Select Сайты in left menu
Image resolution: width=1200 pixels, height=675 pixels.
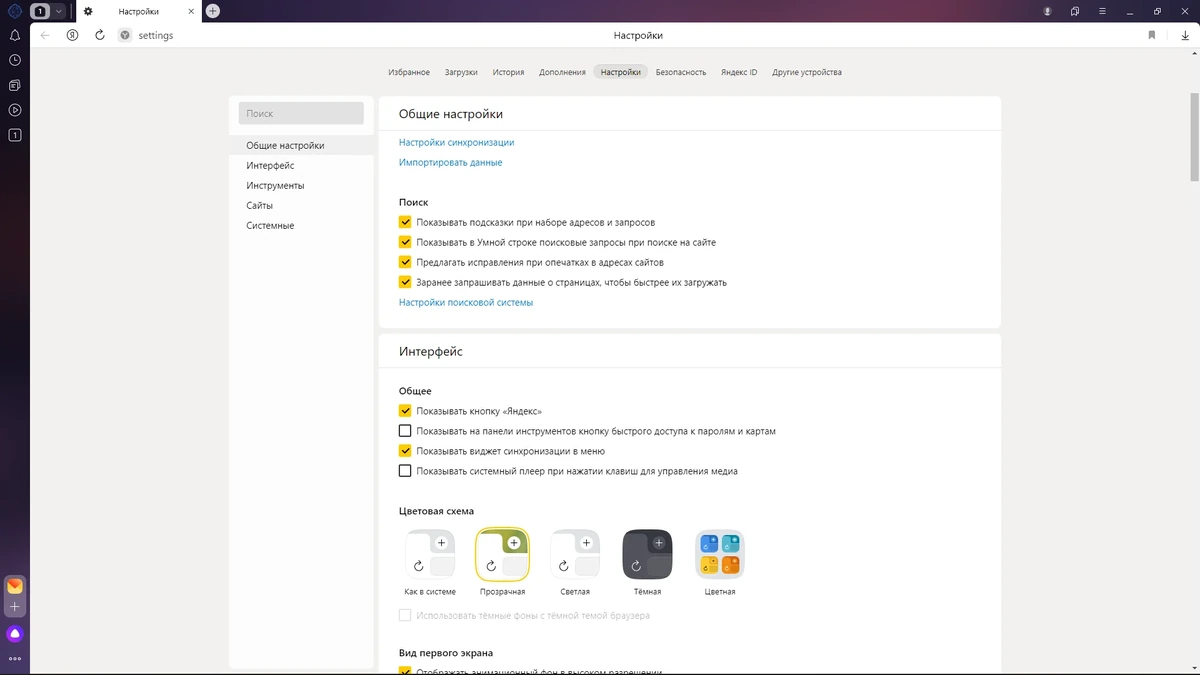pos(301,206)
